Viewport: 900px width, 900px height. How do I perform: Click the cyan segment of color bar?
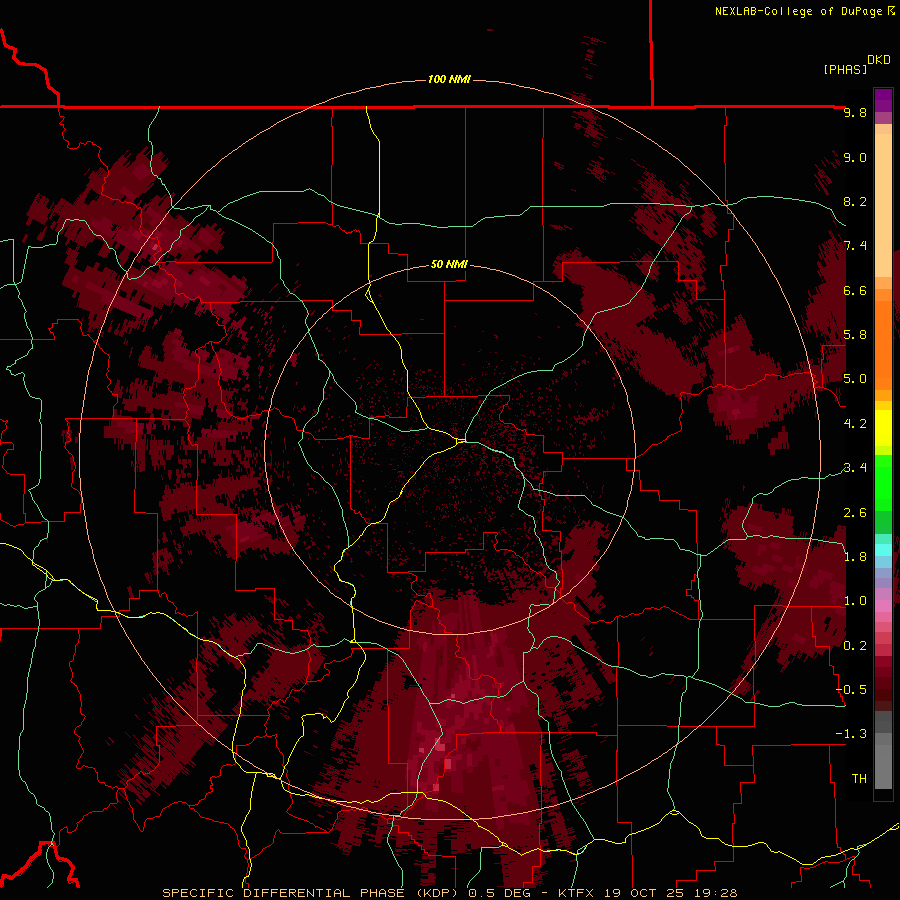(x=883, y=550)
